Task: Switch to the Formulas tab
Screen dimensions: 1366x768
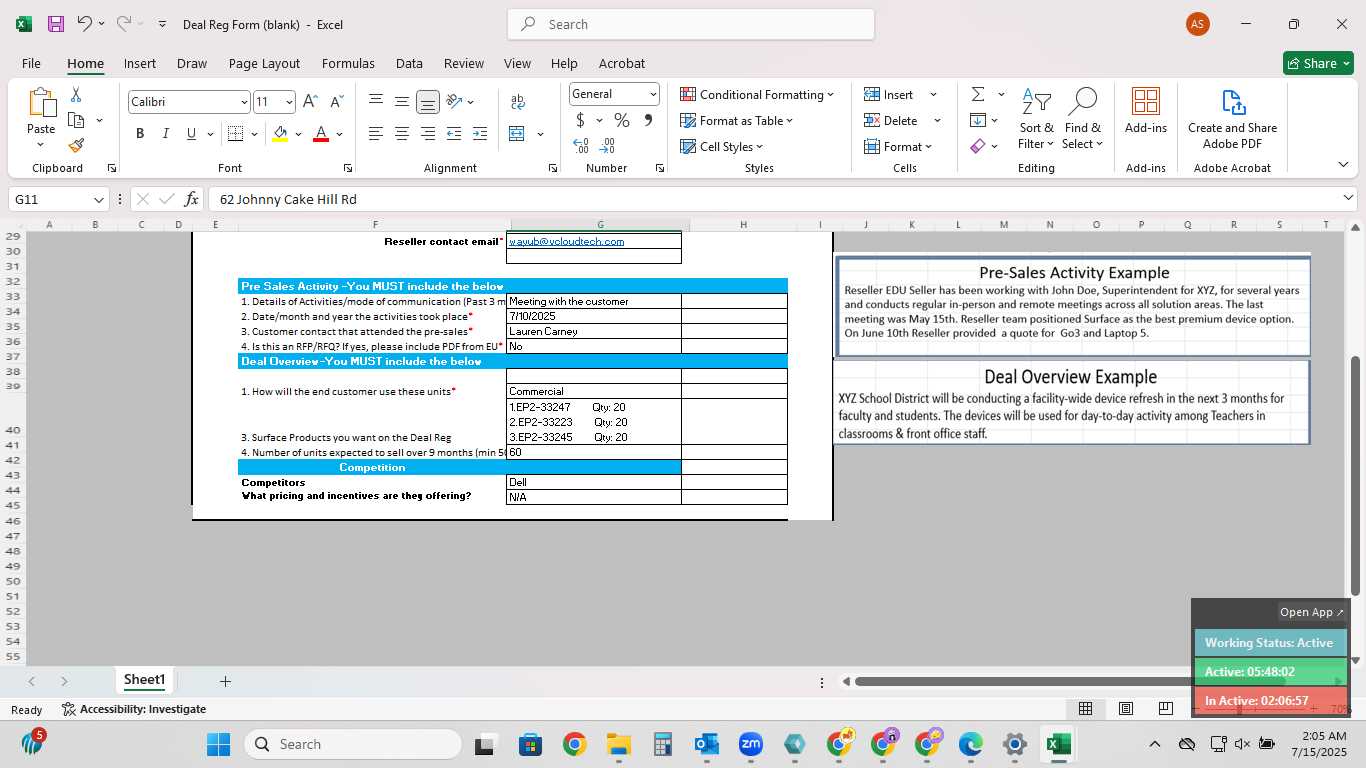Action: (x=348, y=63)
